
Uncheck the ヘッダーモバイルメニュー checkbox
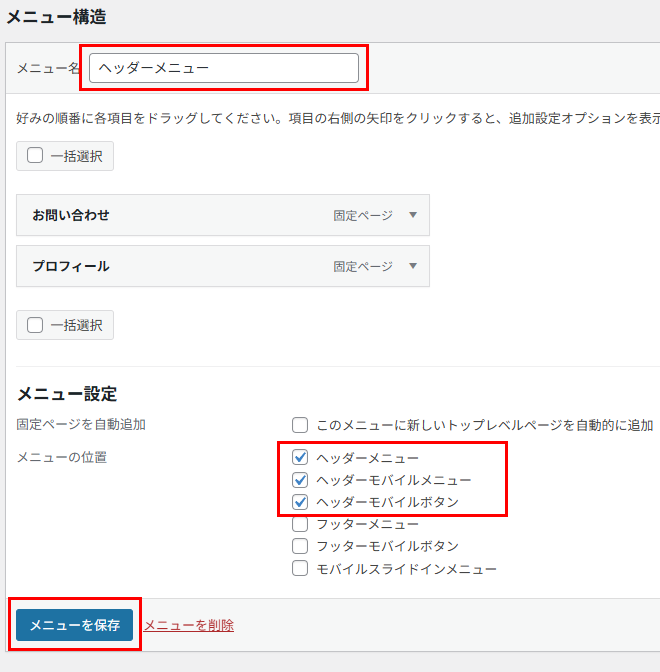(x=300, y=480)
